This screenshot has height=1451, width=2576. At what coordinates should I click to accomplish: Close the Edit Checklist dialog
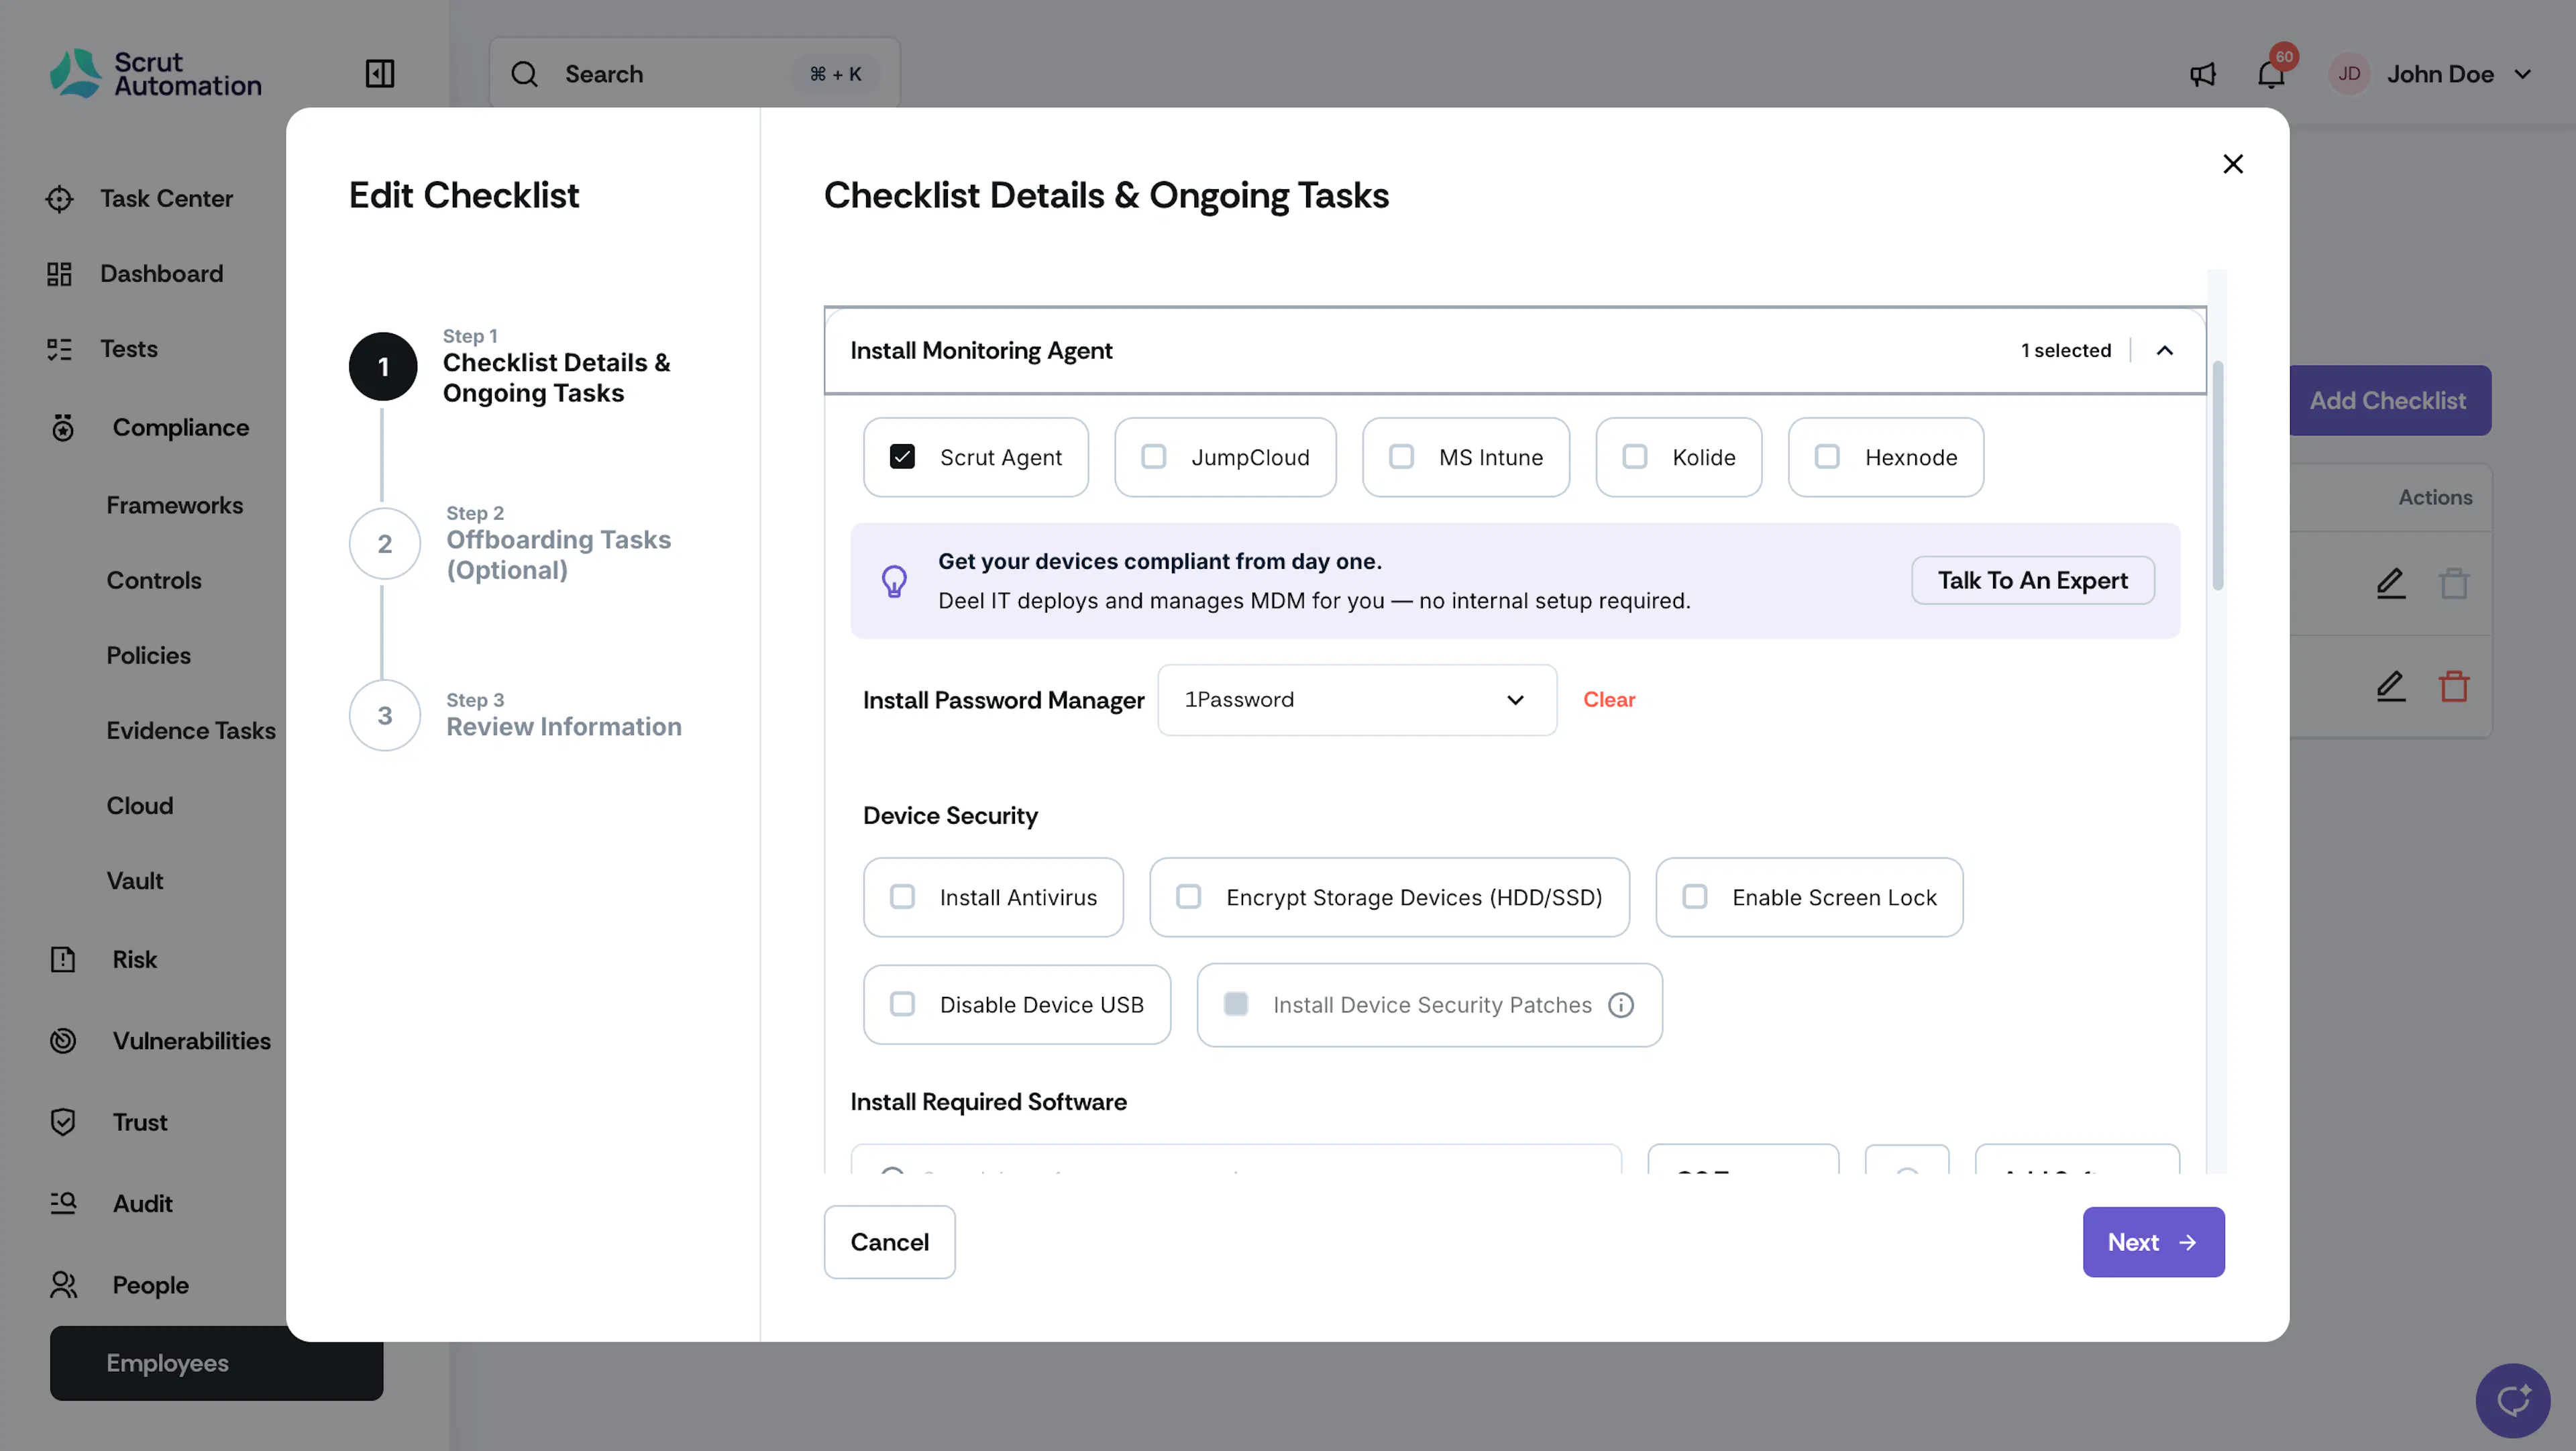(x=2233, y=164)
